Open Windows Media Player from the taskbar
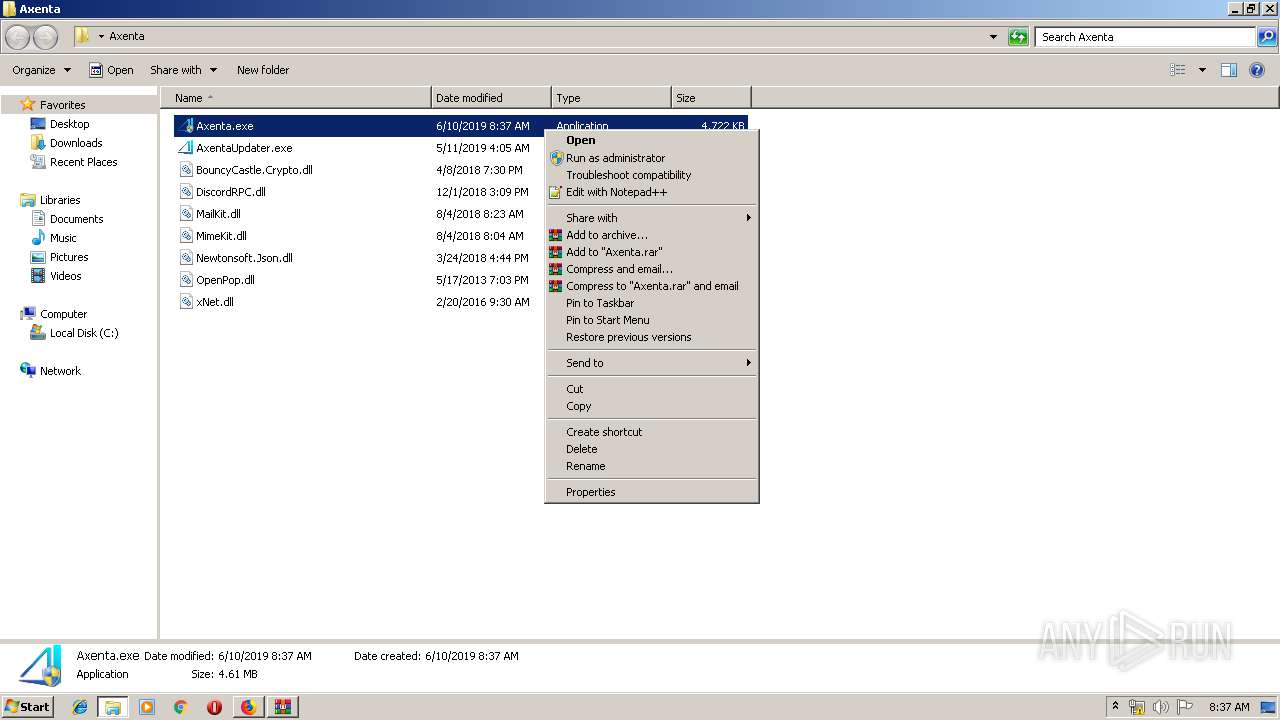Viewport: 1280px width, 720px height. pos(147,707)
